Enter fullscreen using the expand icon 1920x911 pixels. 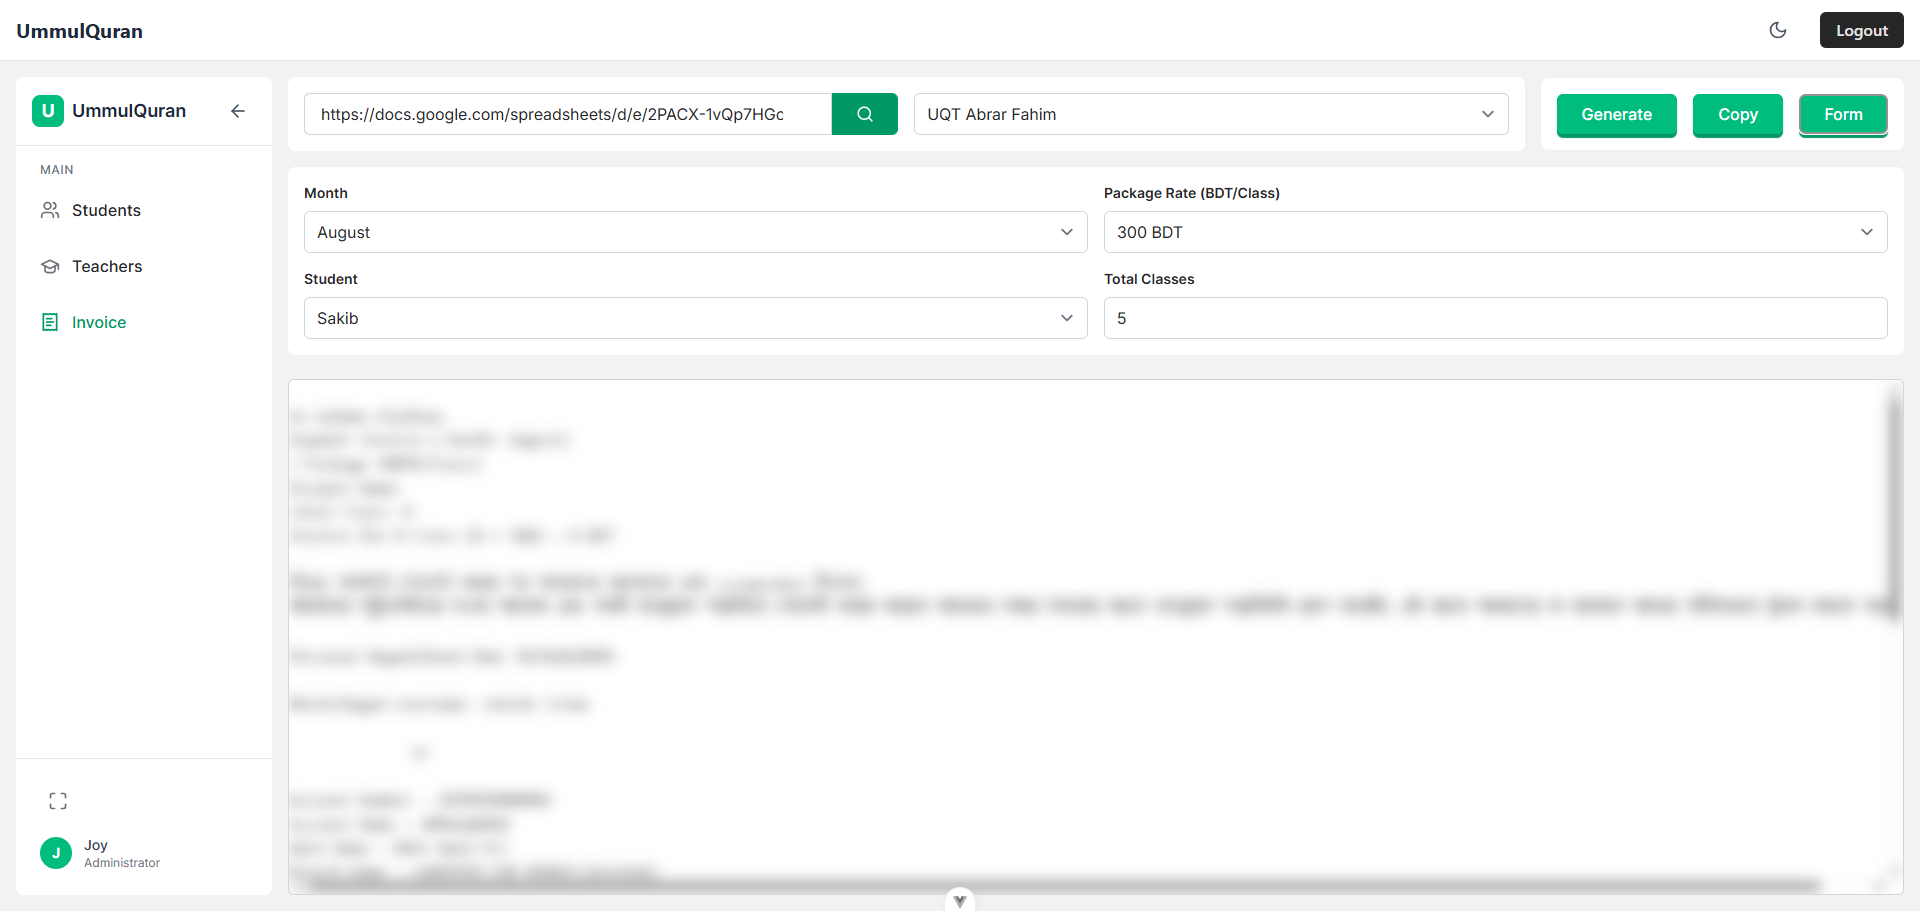(58, 801)
